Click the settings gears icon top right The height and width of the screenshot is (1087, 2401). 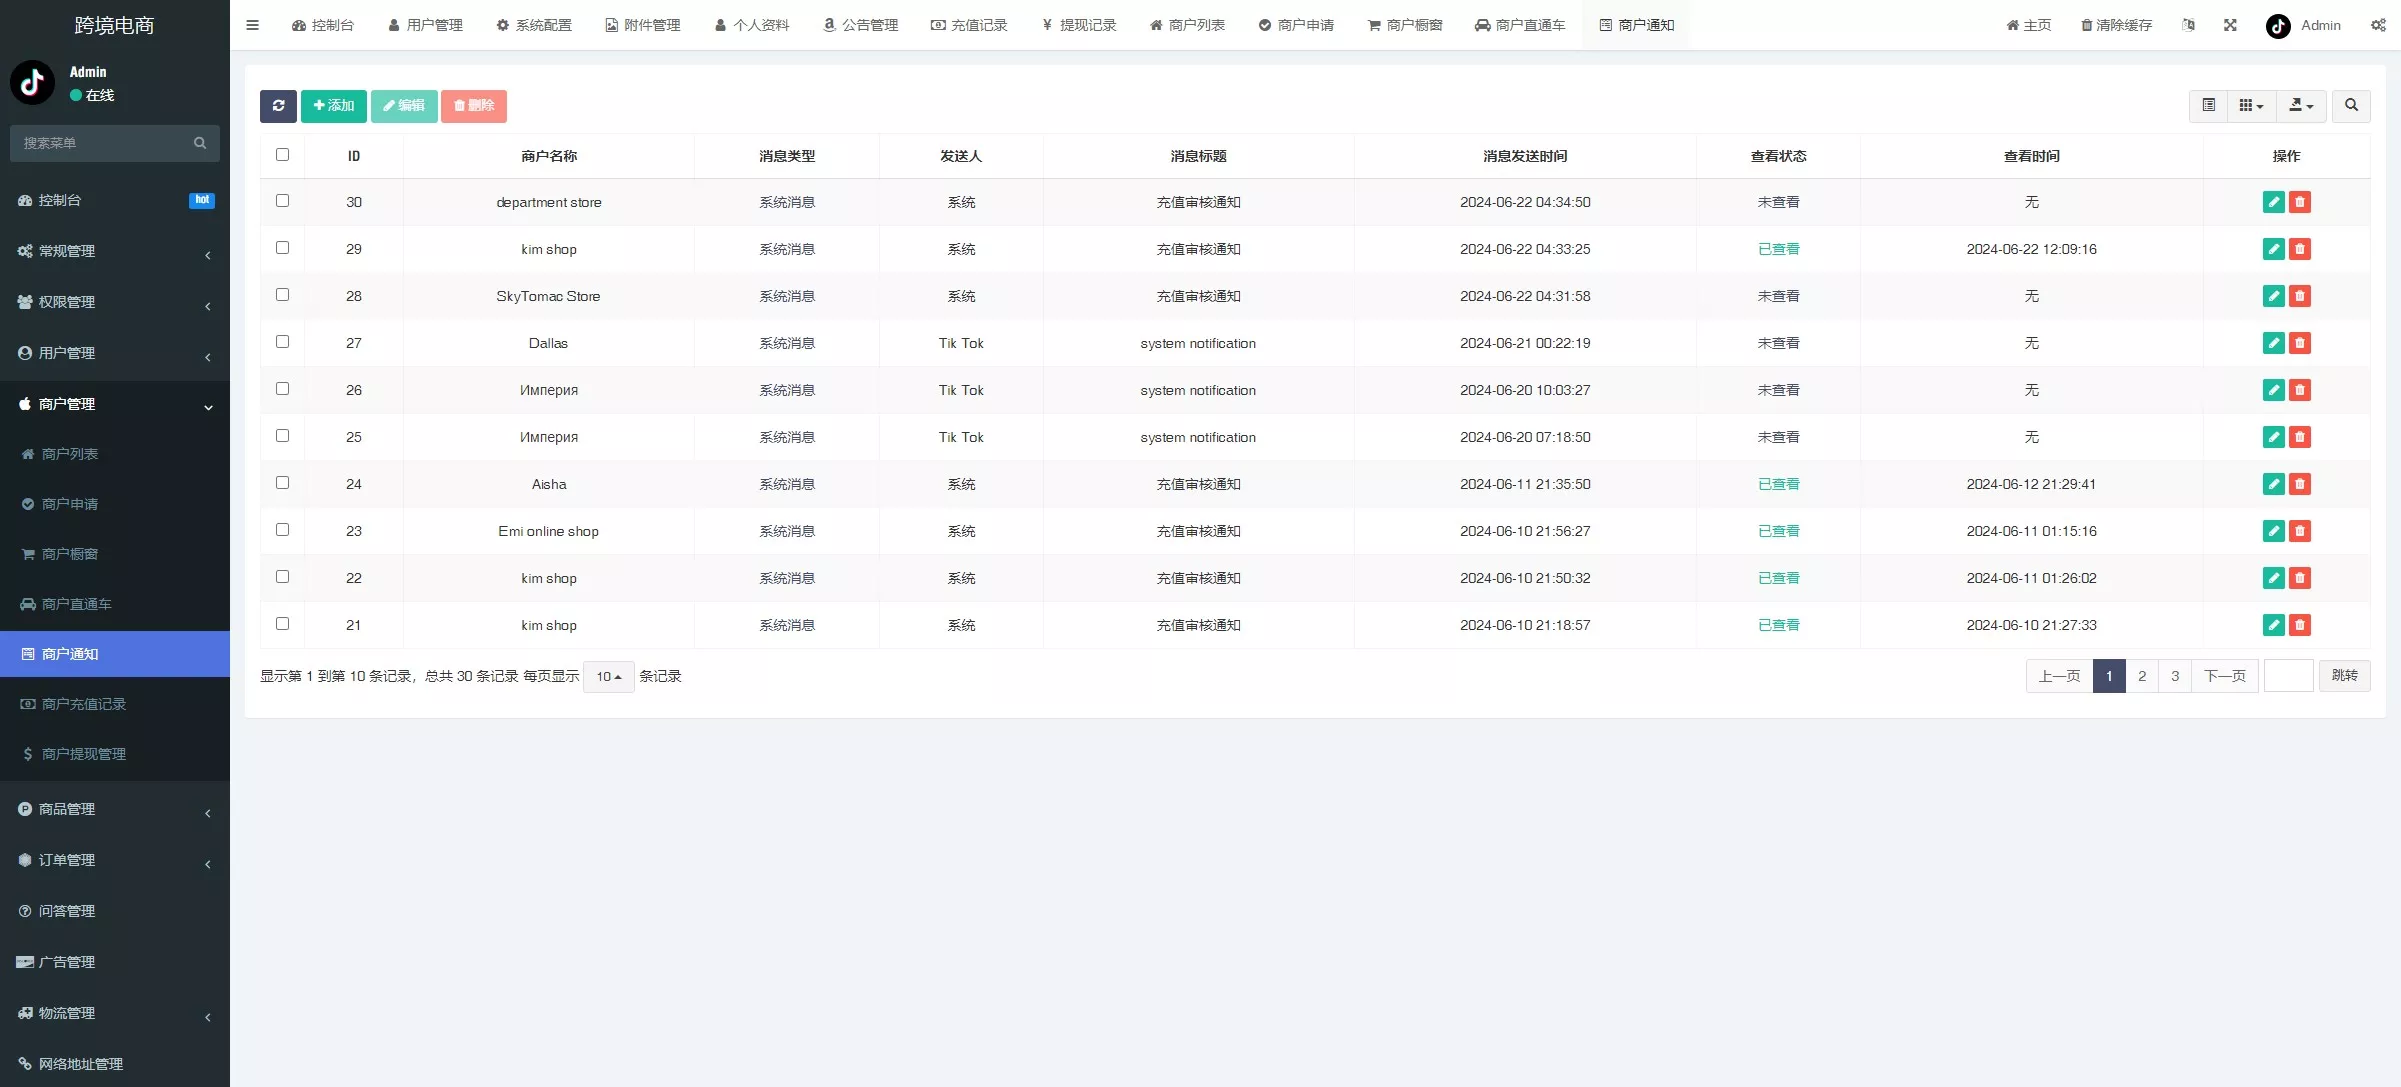[2378, 25]
